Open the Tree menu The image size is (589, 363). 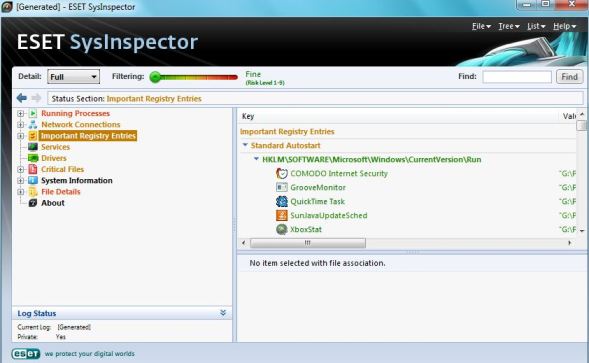[x=509, y=26]
